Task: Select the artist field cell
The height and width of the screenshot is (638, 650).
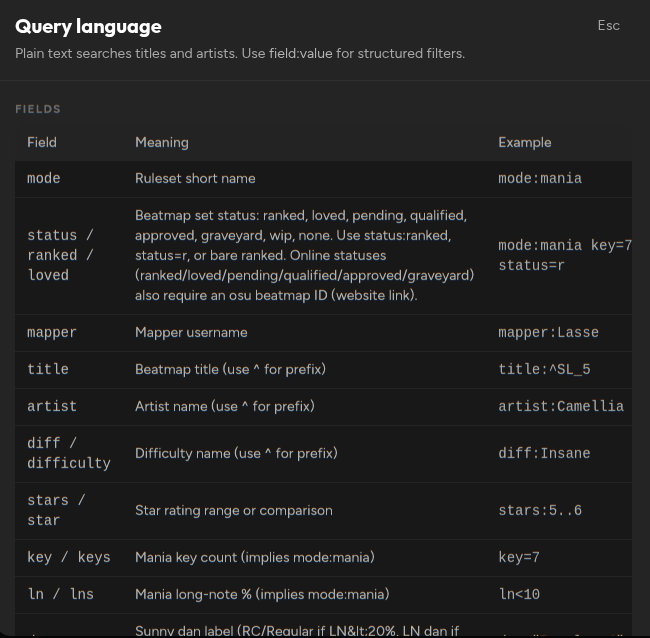Action: point(52,406)
